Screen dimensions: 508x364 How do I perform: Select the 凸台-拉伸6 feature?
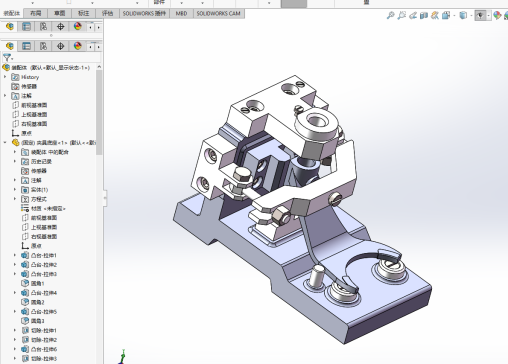point(39,349)
